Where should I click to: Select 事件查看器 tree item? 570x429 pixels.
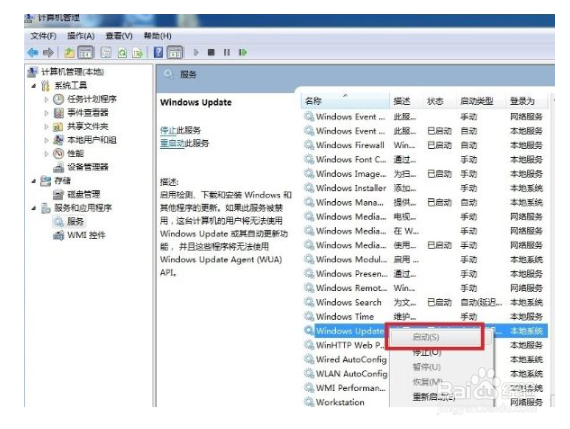[x=88, y=113]
